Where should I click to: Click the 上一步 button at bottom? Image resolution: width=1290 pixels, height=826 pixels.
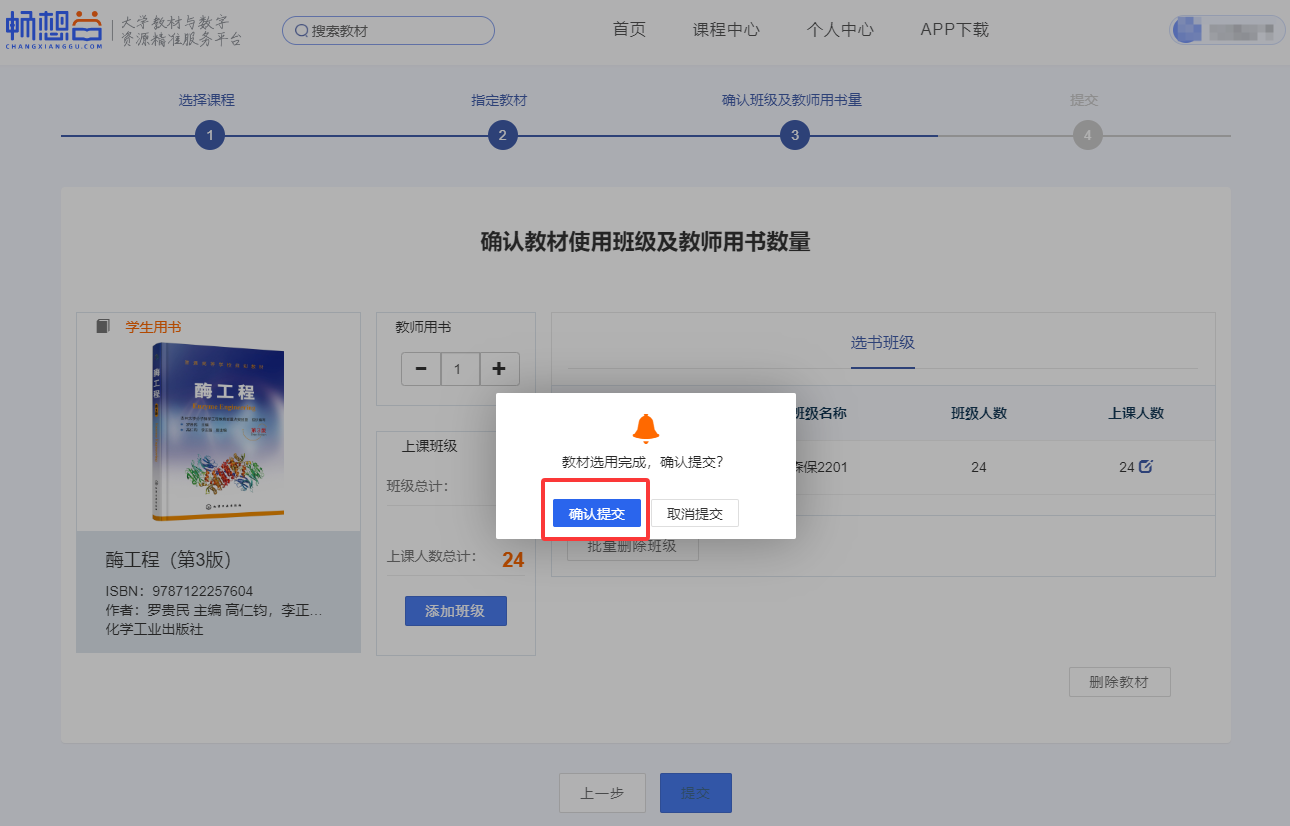602,793
